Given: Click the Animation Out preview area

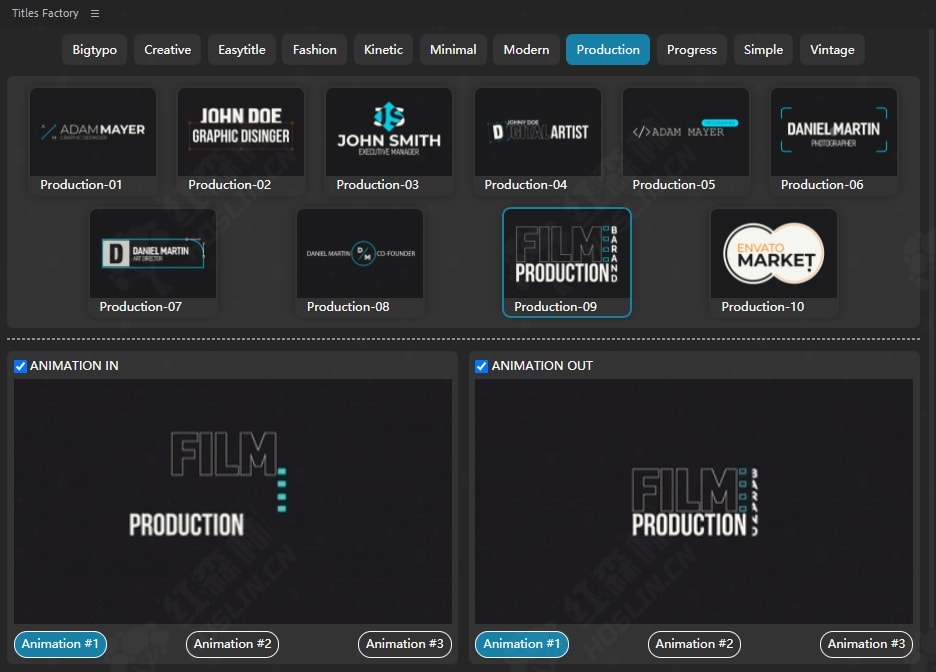Looking at the screenshot, I should click(694, 501).
